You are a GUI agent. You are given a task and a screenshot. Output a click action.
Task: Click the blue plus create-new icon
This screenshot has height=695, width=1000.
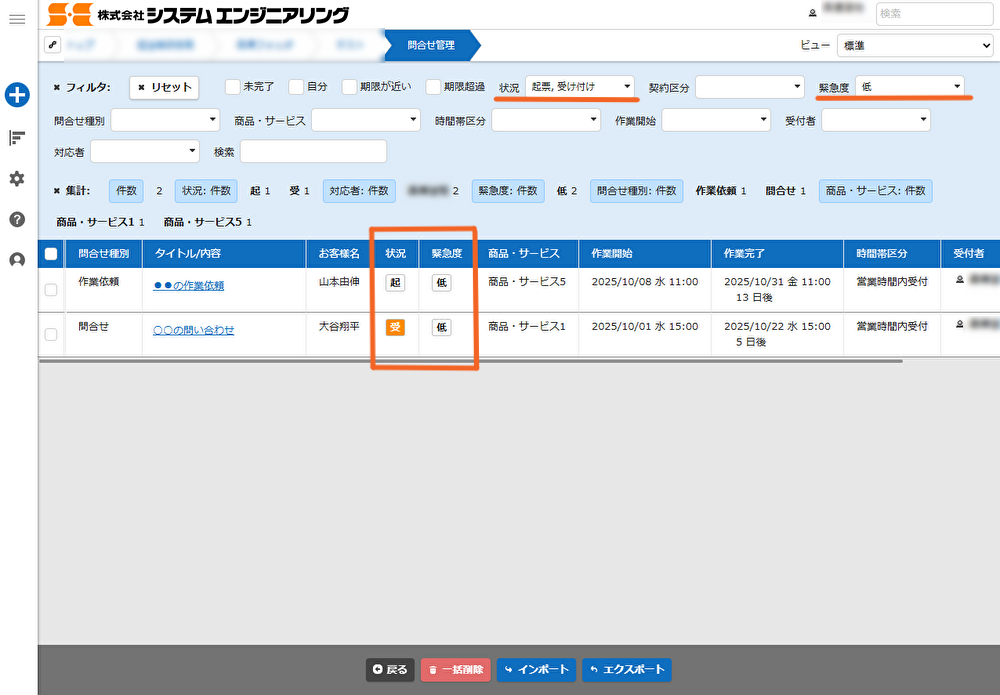tap(17, 95)
